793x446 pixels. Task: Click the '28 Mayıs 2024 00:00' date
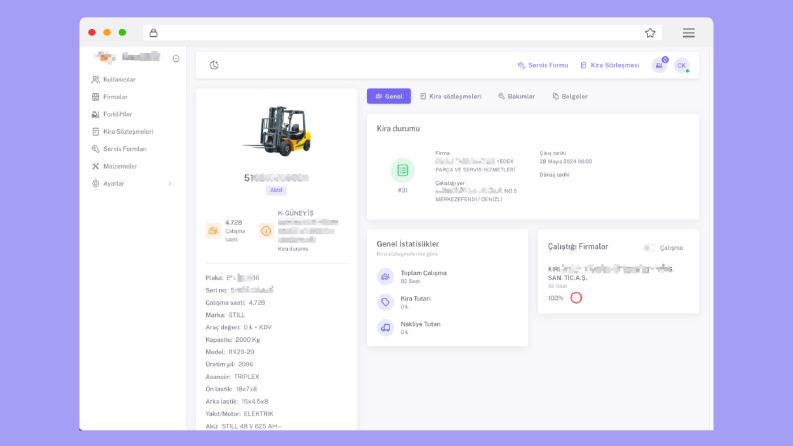pos(565,161)
